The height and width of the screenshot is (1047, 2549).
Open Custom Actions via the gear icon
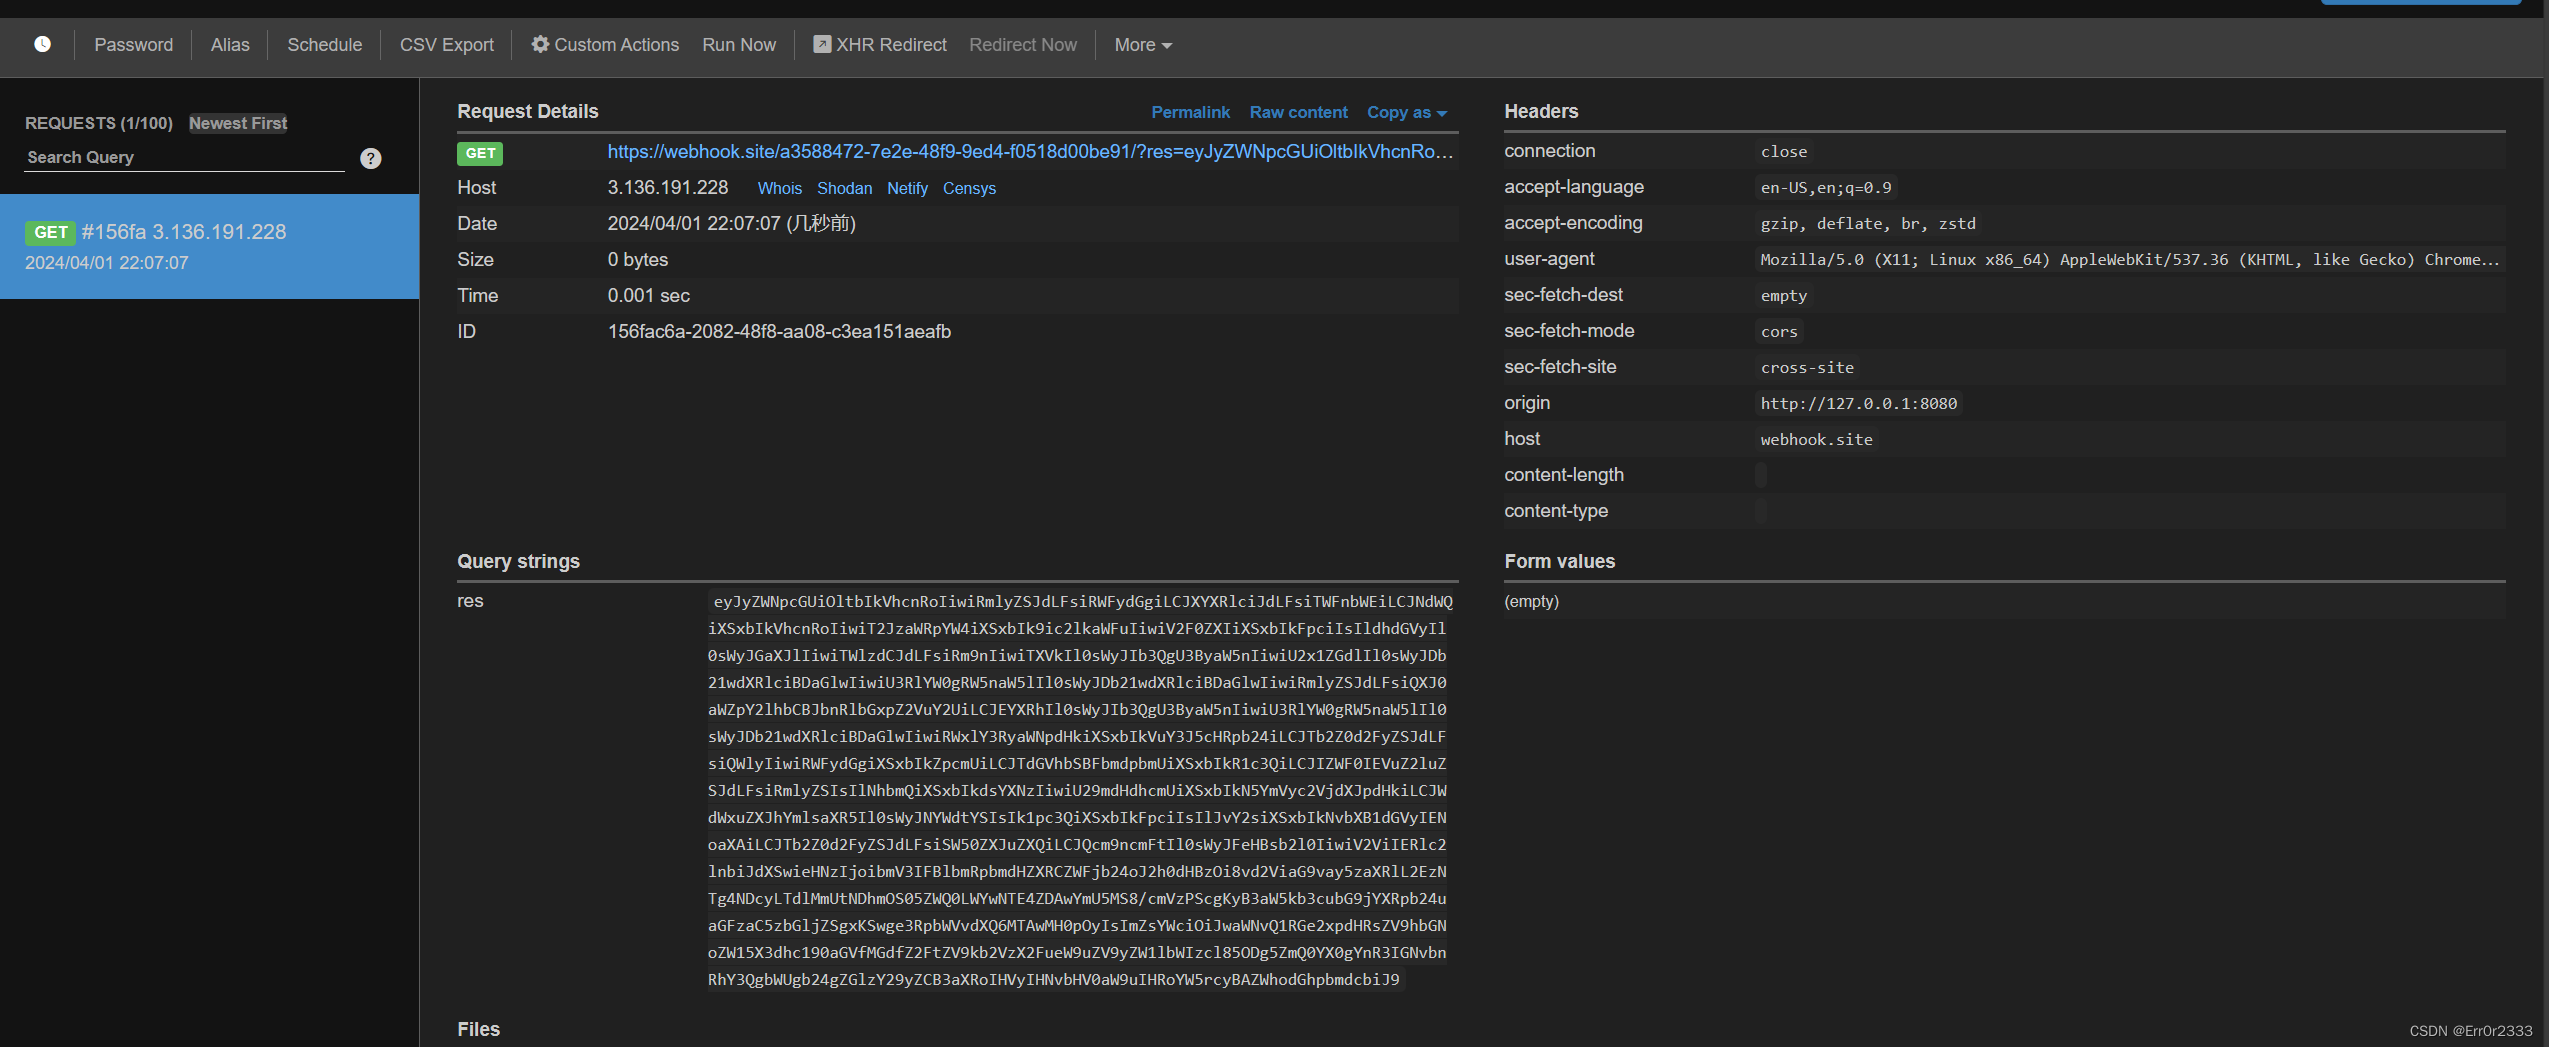click(x=538, y=44)
